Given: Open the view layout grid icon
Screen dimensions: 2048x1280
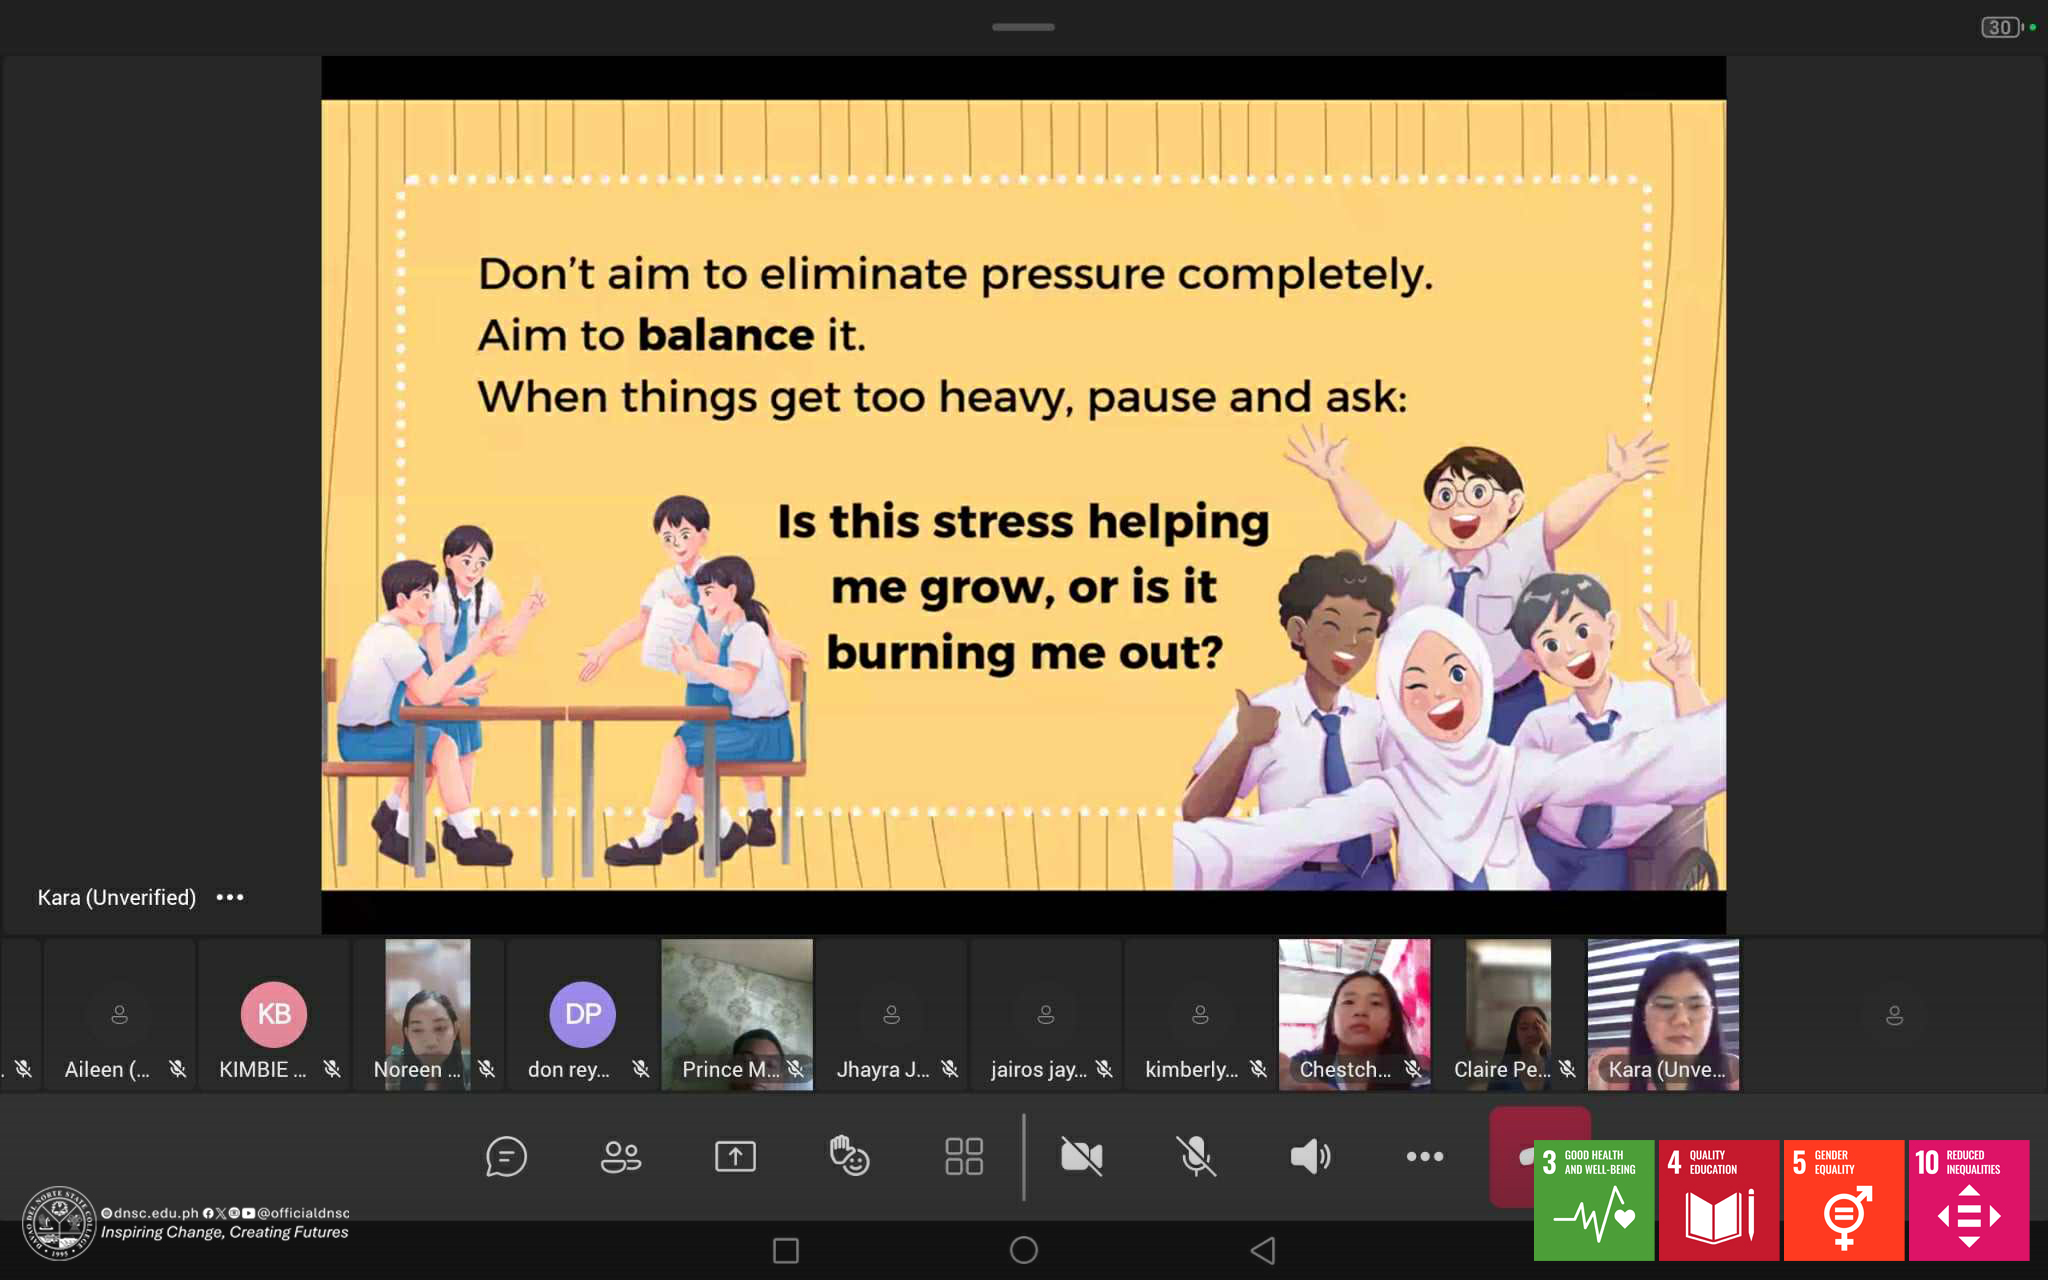Looking at the screenshot, I should click(964, 1157).
